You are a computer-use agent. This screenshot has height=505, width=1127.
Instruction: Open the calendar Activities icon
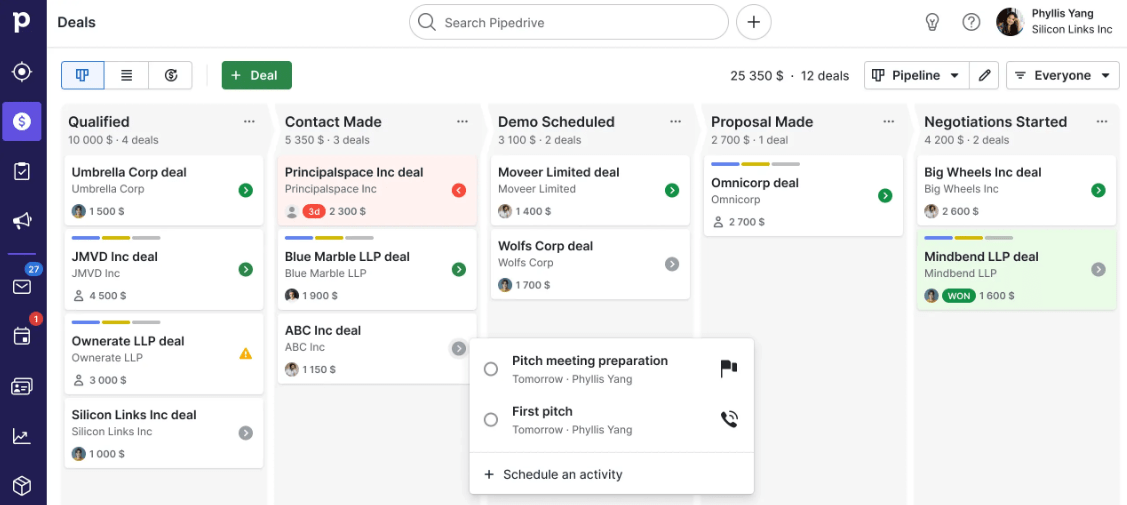(x=22, y=336)
